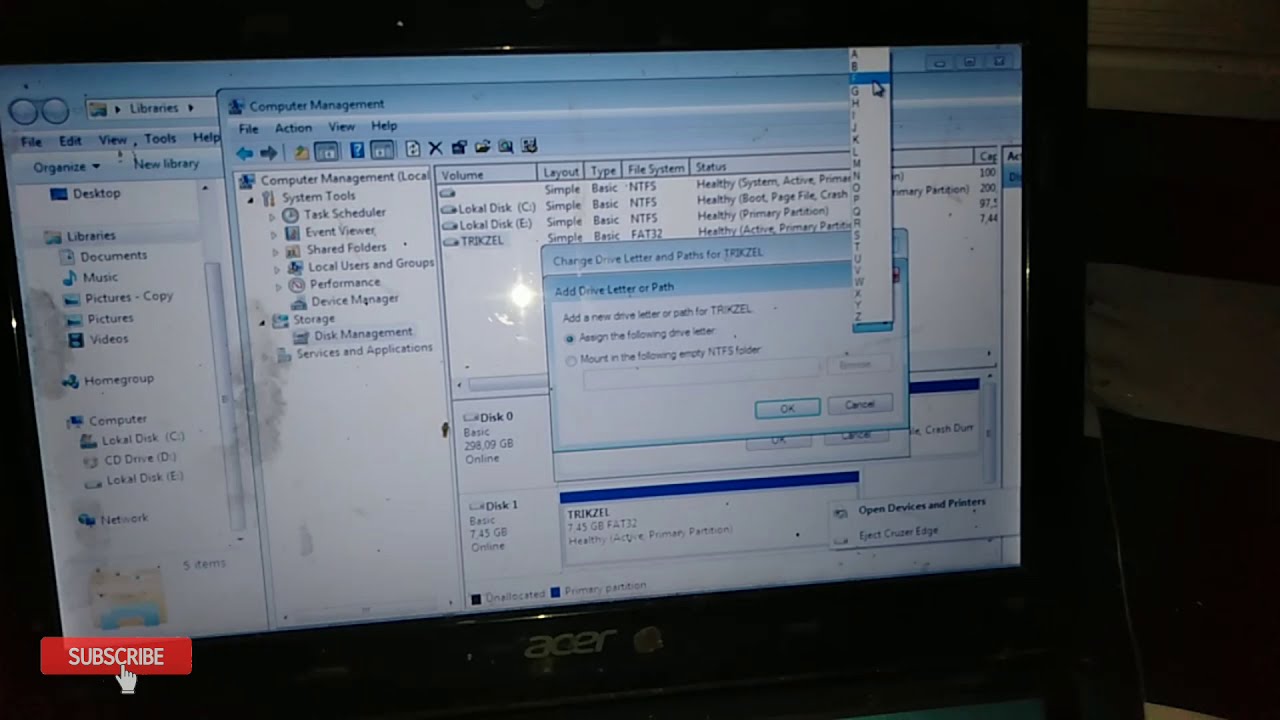Open Action menu in Computer Management
Screen dimensions: 1280x720
293,128
